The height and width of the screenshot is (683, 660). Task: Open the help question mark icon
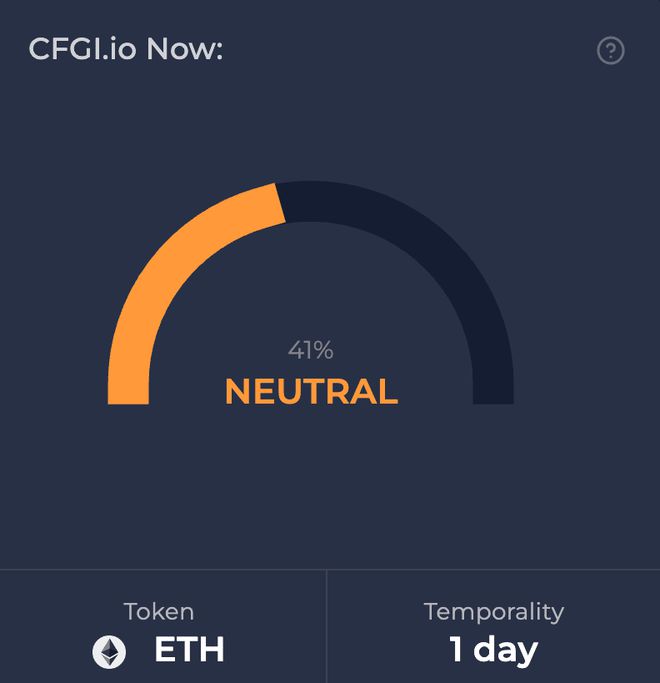(x=610, y=51)
